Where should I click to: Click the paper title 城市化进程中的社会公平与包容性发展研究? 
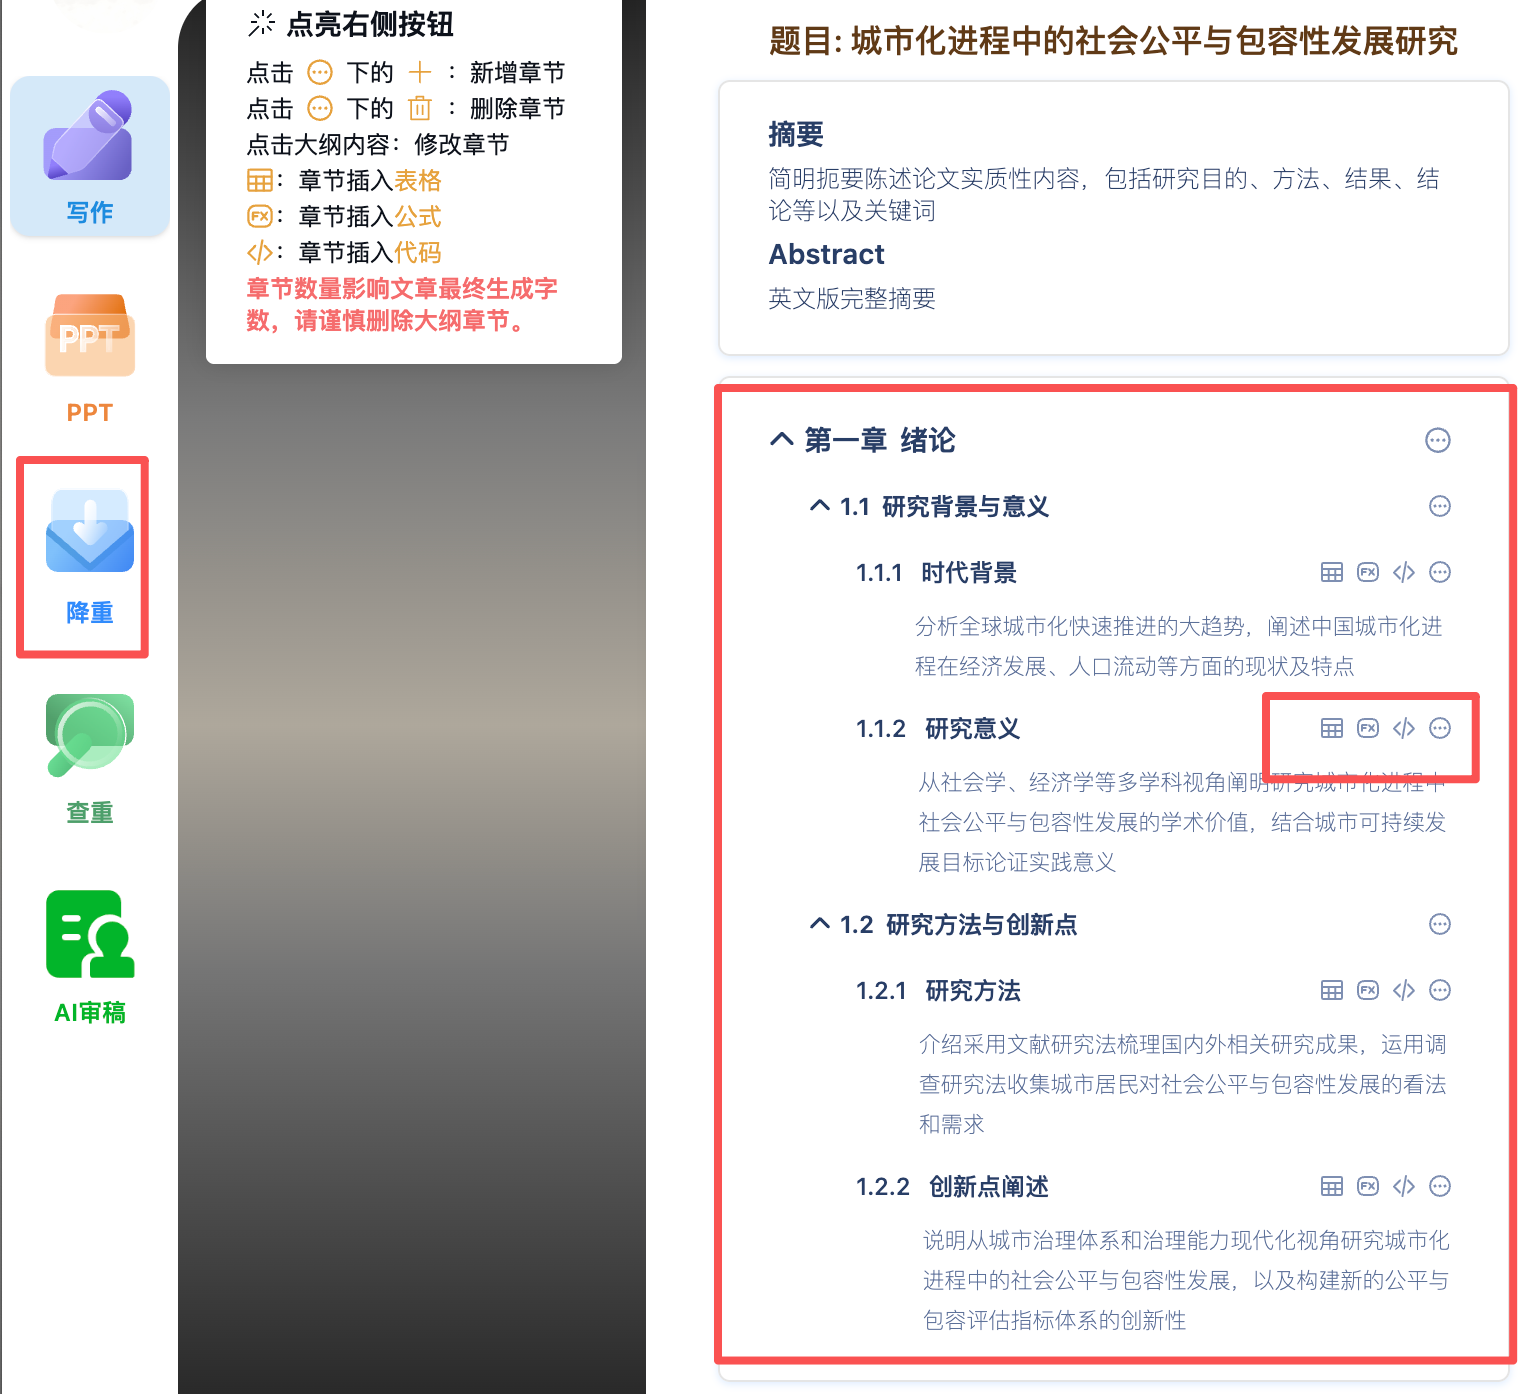pos(1113,42)
